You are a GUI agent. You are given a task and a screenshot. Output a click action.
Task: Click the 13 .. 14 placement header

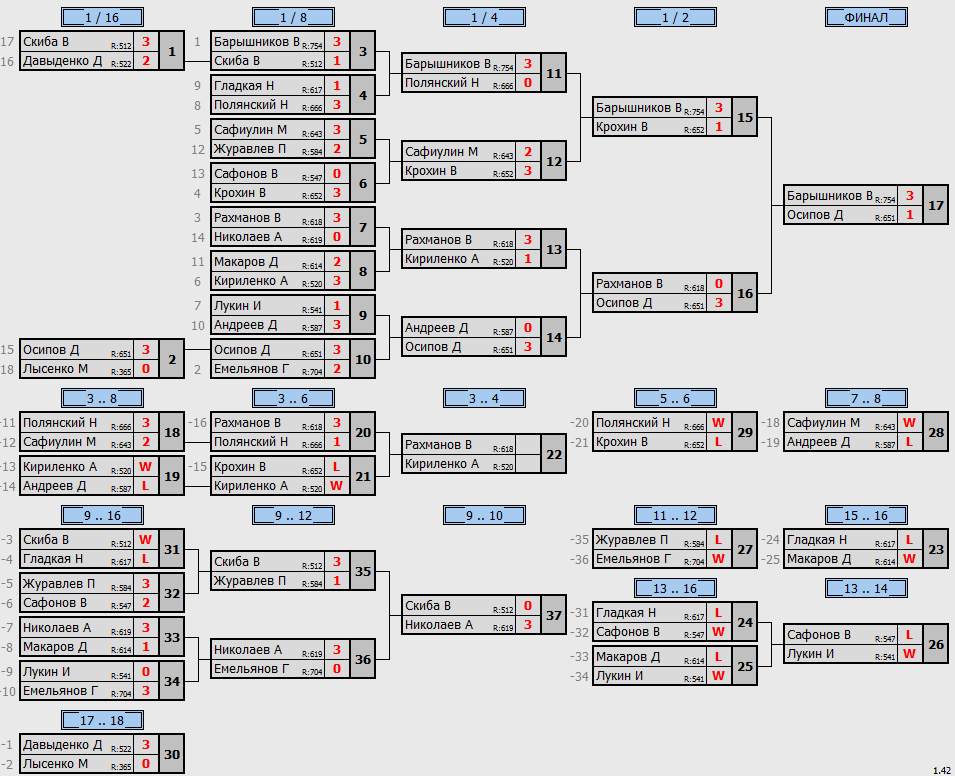point(866,588)
